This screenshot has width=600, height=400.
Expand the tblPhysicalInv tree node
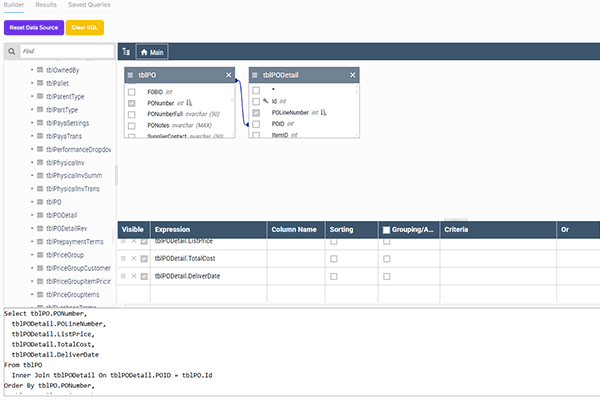coord(32,162)
